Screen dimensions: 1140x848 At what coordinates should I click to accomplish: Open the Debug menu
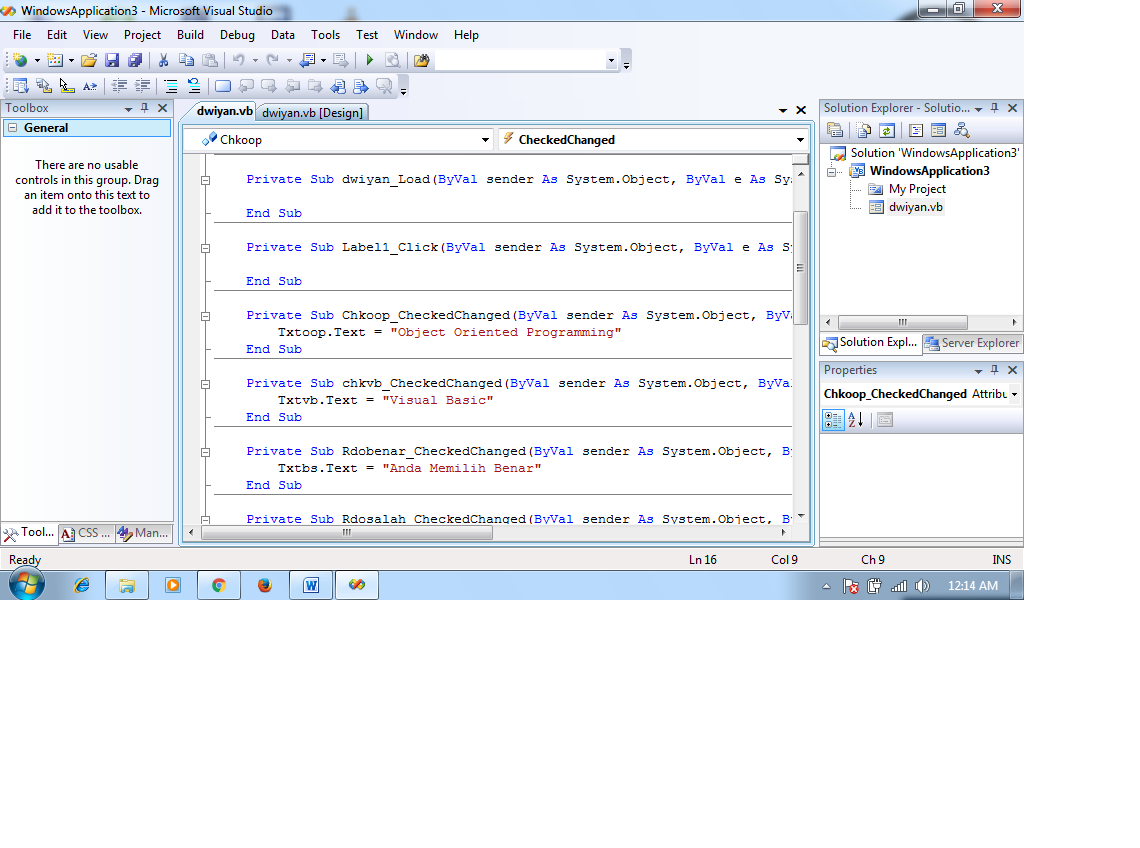(x=237, y=35)
